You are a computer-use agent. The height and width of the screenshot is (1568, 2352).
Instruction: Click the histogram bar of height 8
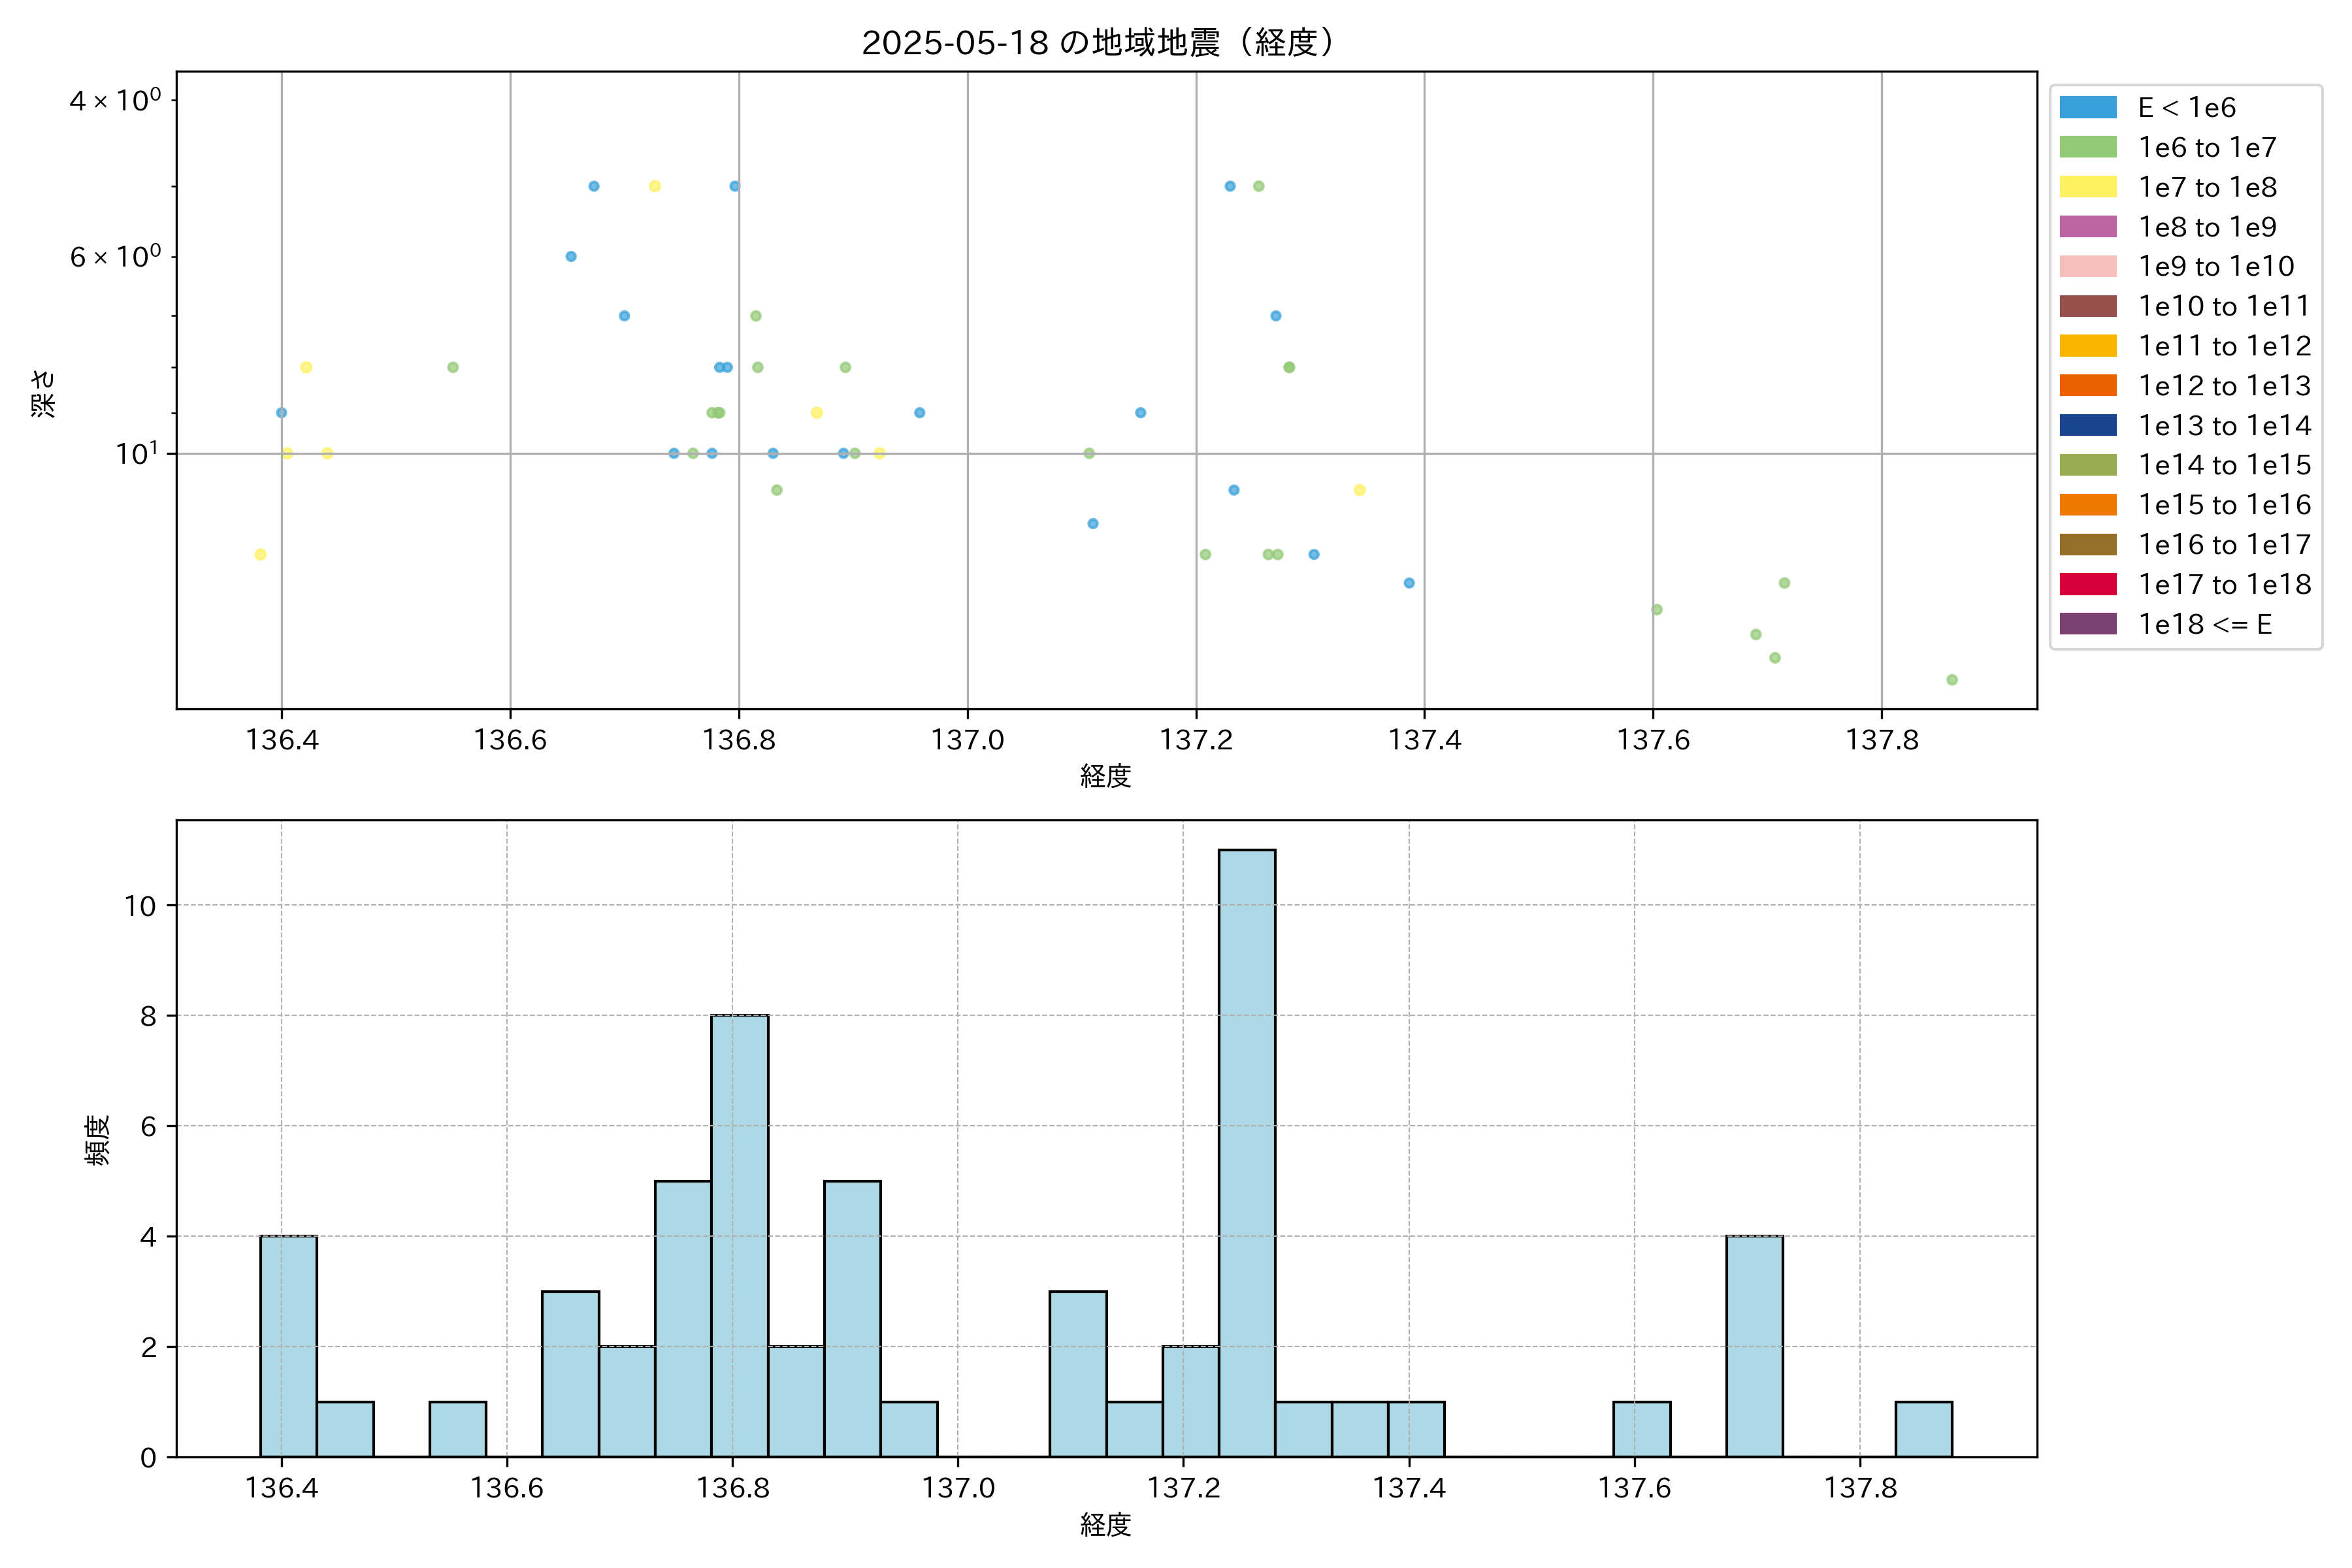(x=739, y=1235)
